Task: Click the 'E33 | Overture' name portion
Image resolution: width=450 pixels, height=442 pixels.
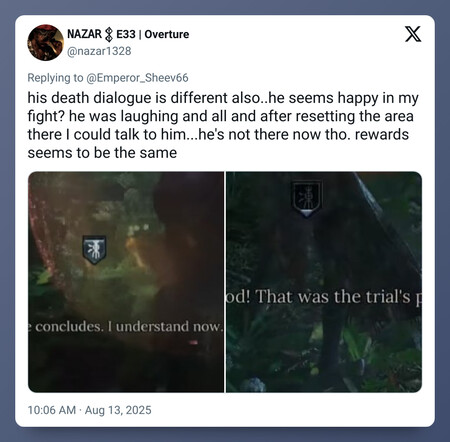Action: click(153, 34)
